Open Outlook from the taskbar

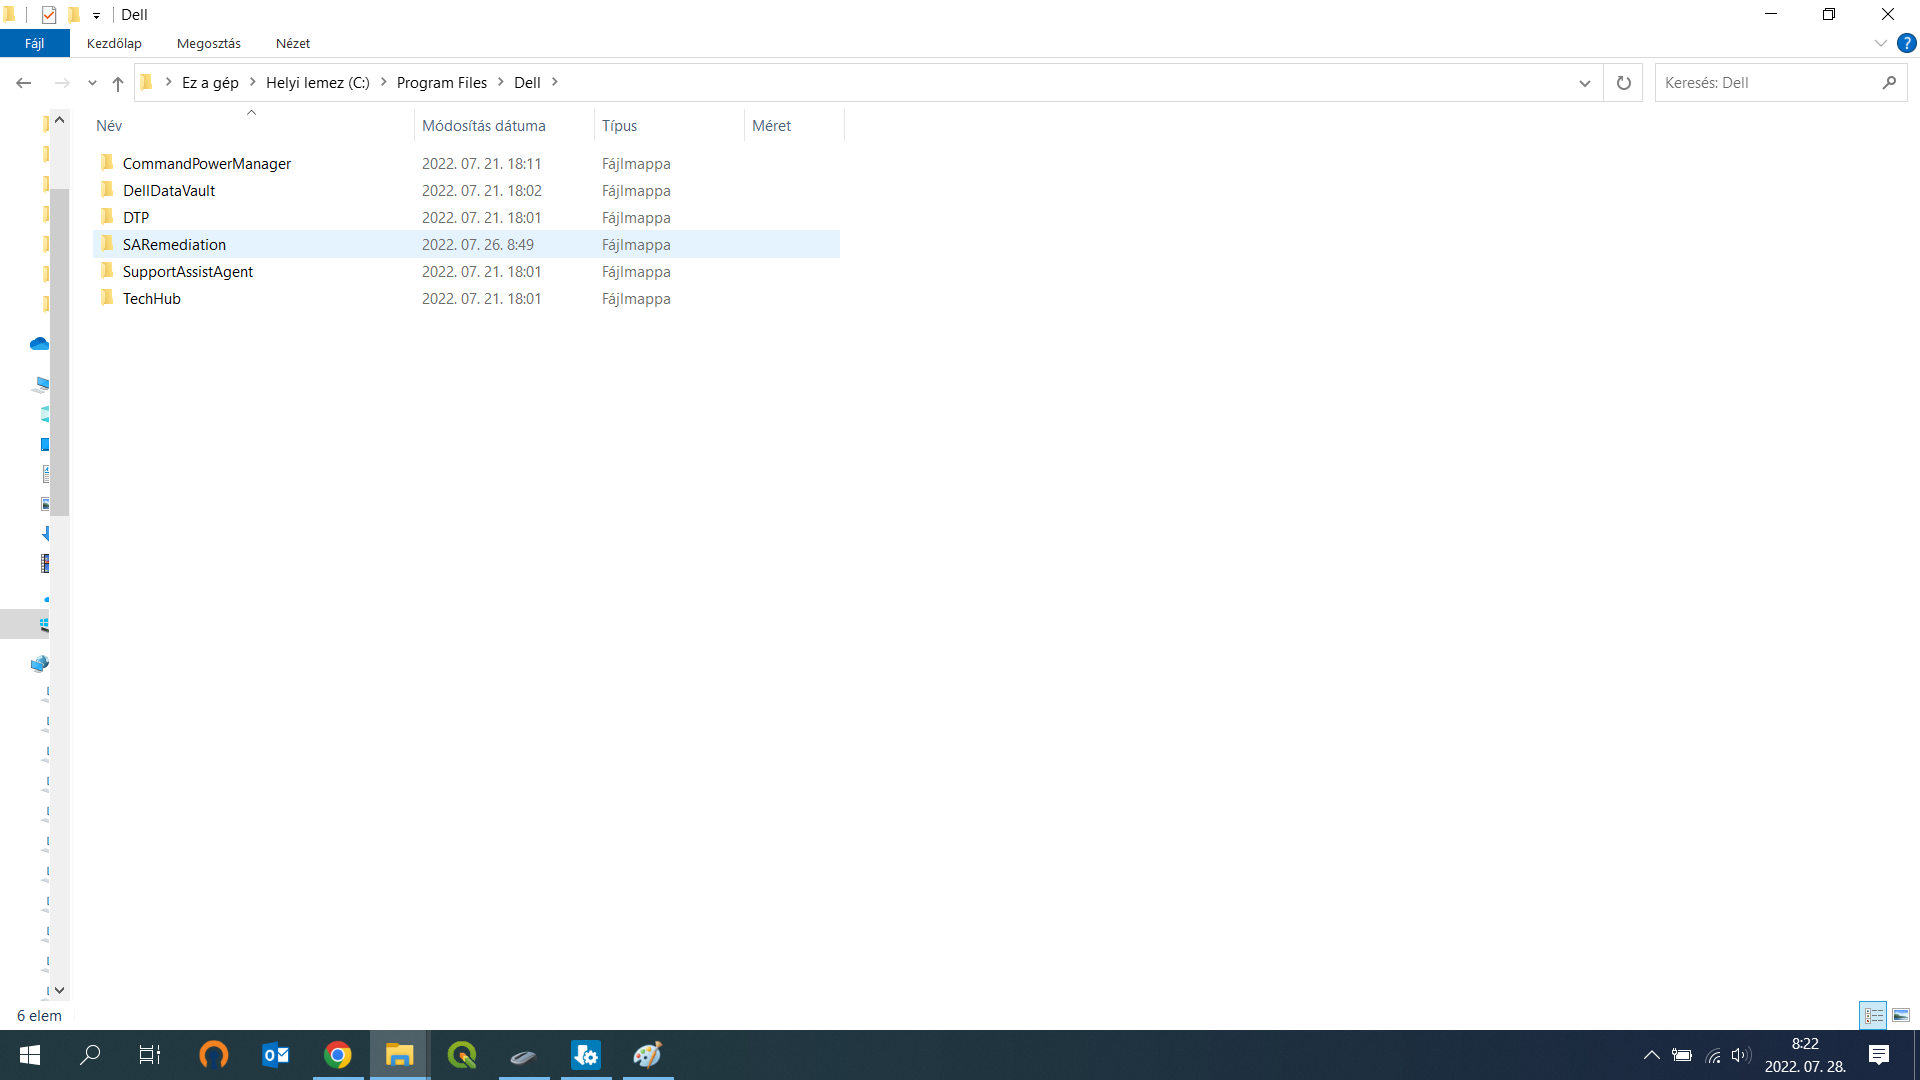[x=275, y=1055]
